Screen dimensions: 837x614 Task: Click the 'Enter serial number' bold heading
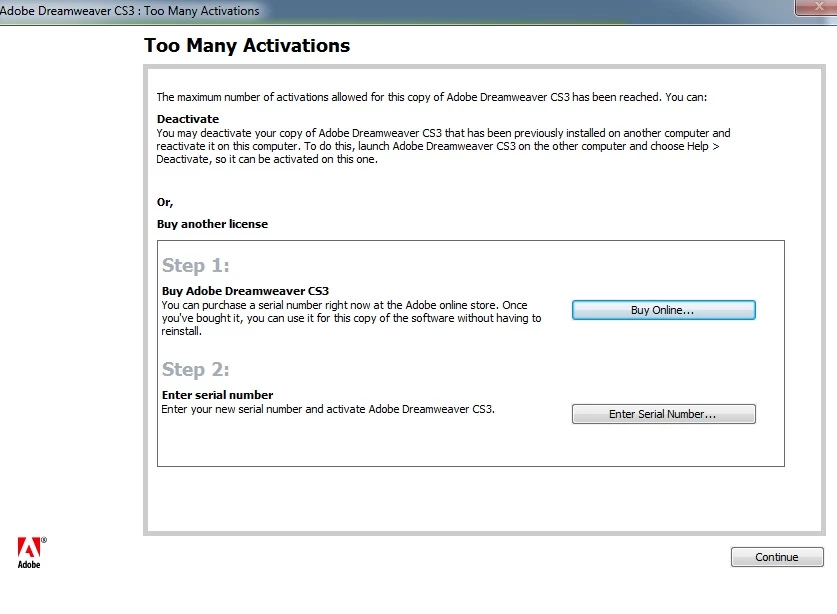[217, 395]
